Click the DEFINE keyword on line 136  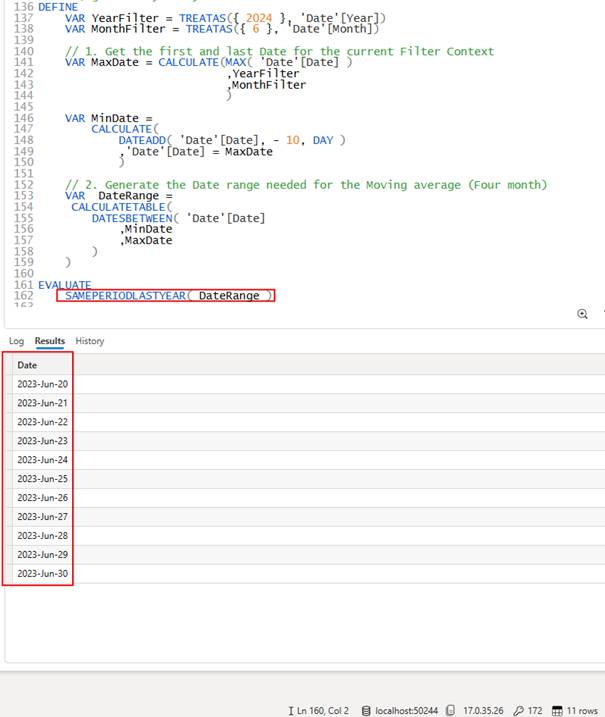(58, 6)
